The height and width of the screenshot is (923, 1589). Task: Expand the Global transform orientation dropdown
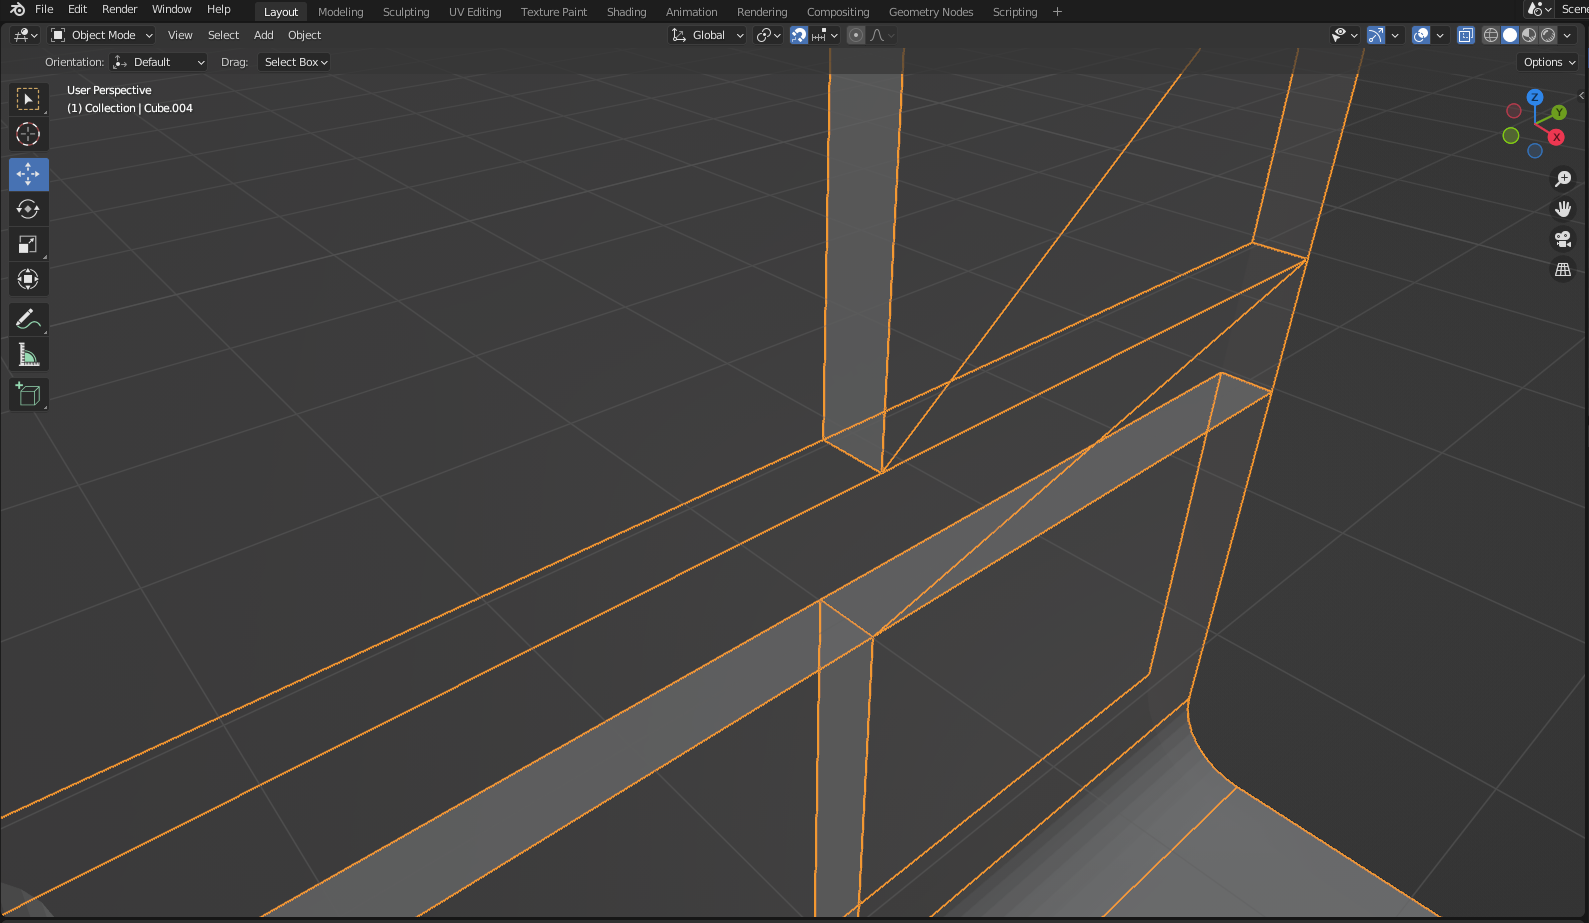coord(708,35)
